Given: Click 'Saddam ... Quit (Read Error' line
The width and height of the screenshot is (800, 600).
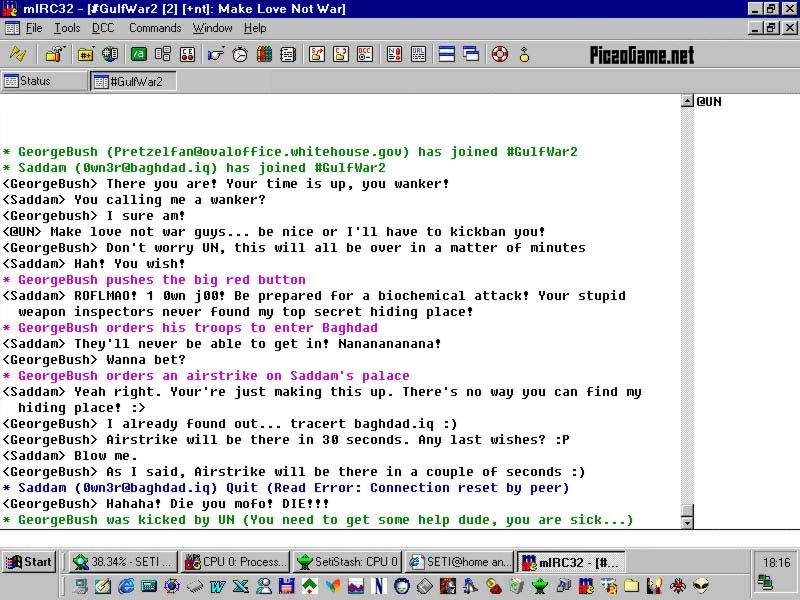Looking at the screenshot, I should (286, 488).
